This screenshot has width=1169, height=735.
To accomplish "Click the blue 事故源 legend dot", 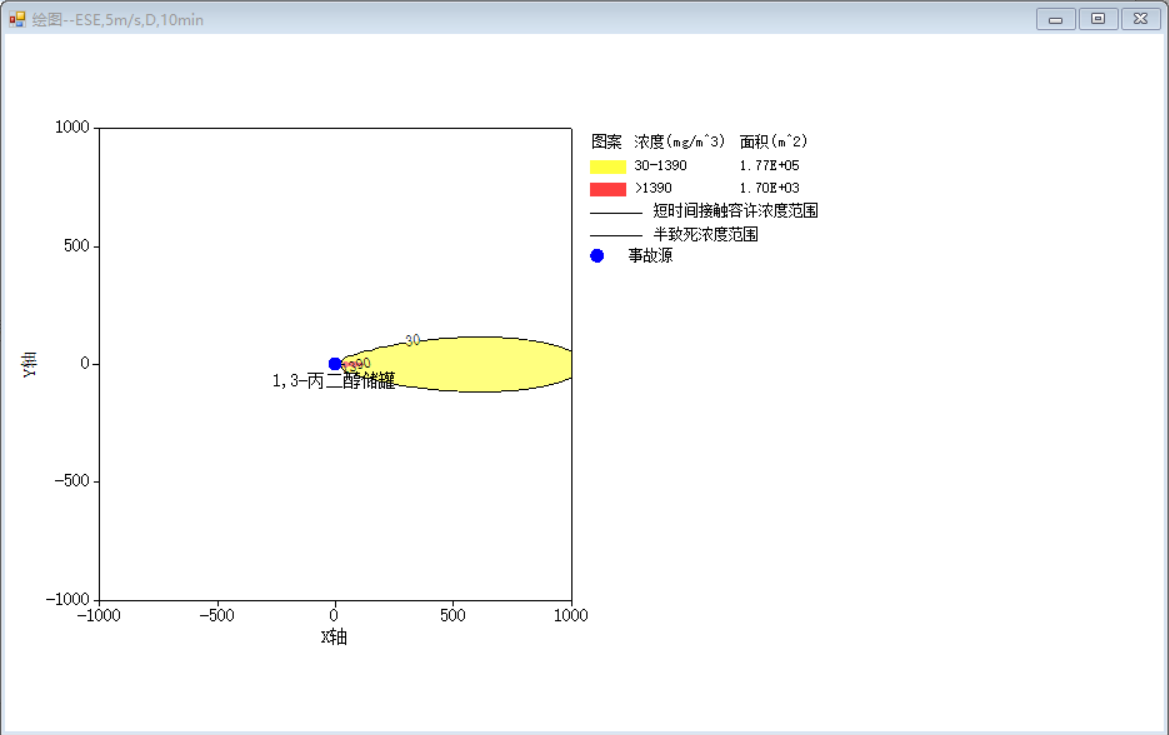I will (596, 256).
